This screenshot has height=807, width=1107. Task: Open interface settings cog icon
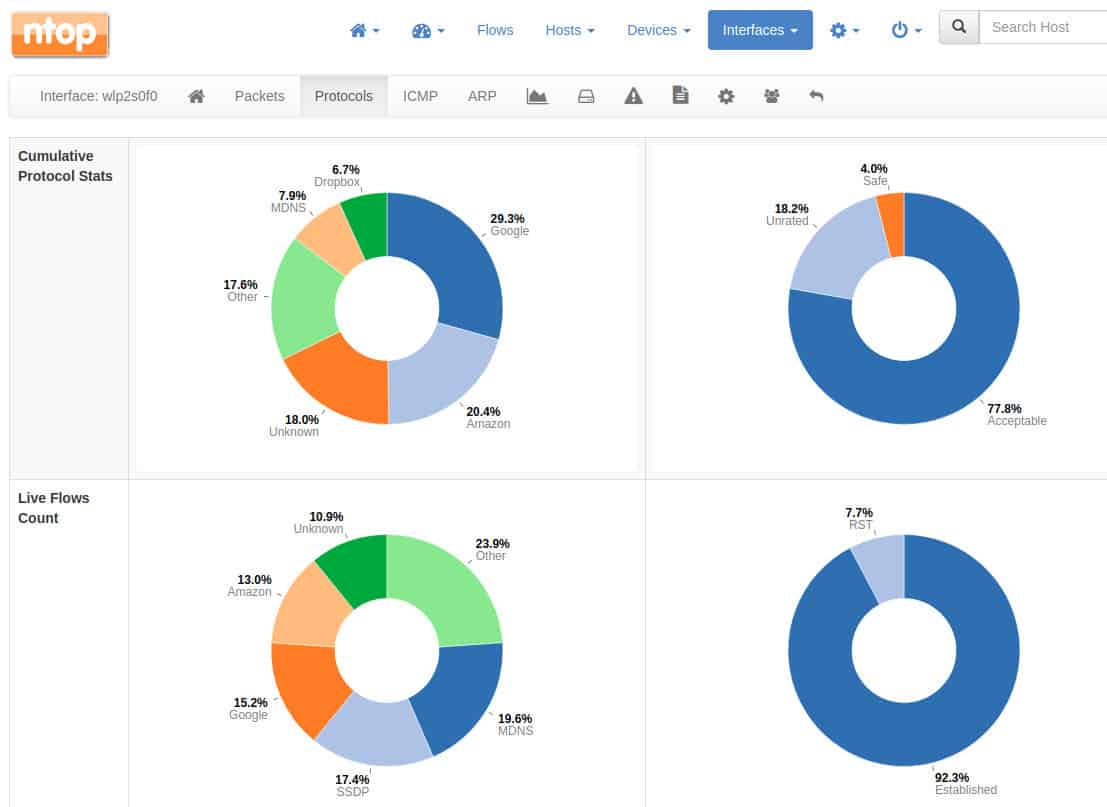[x=726, y=96]
